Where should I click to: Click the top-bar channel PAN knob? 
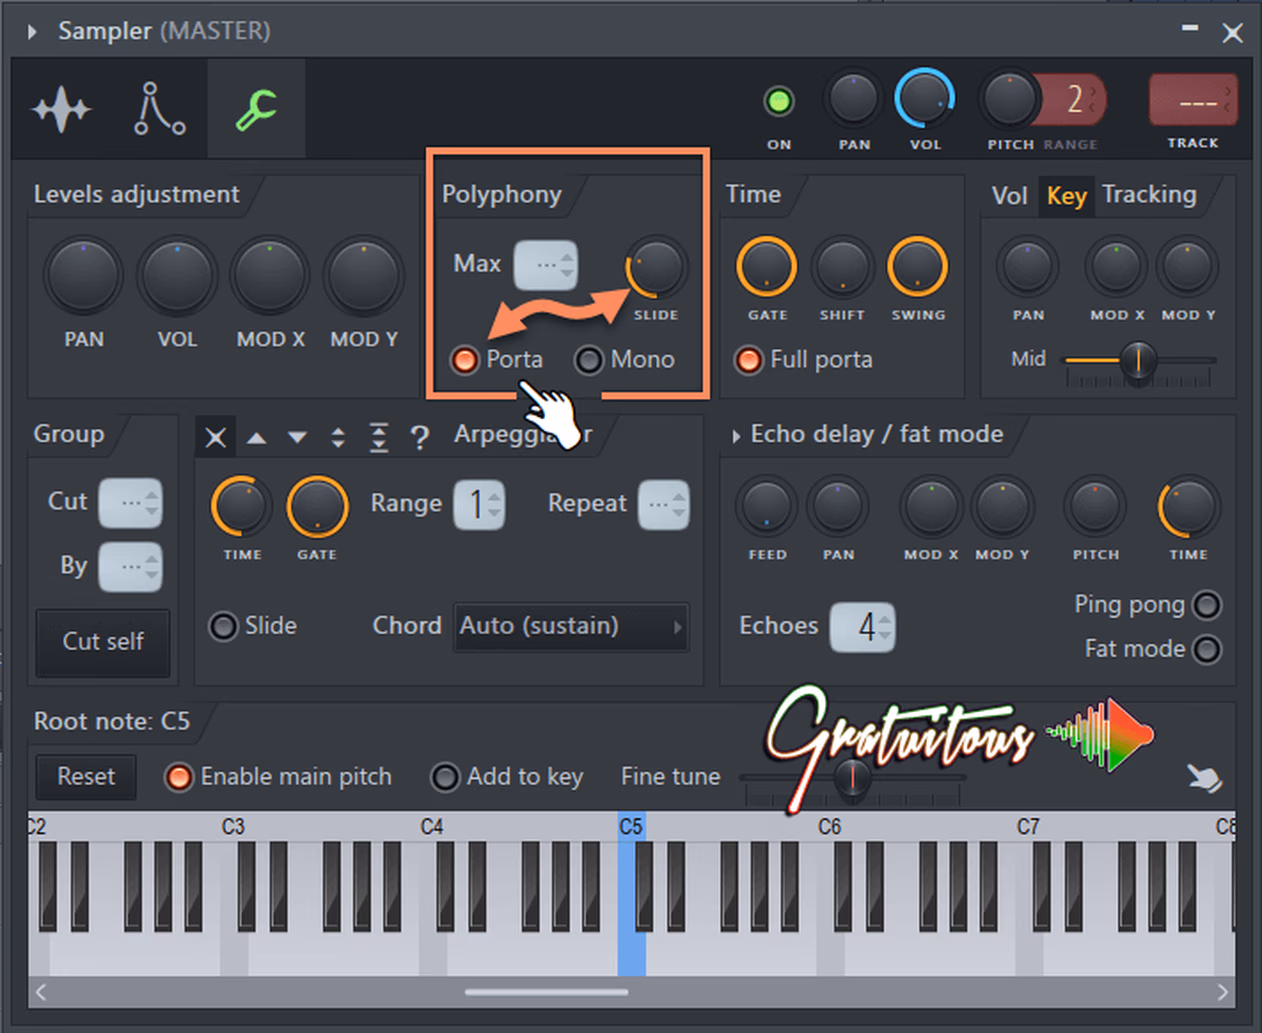click(x=853, y=99)
